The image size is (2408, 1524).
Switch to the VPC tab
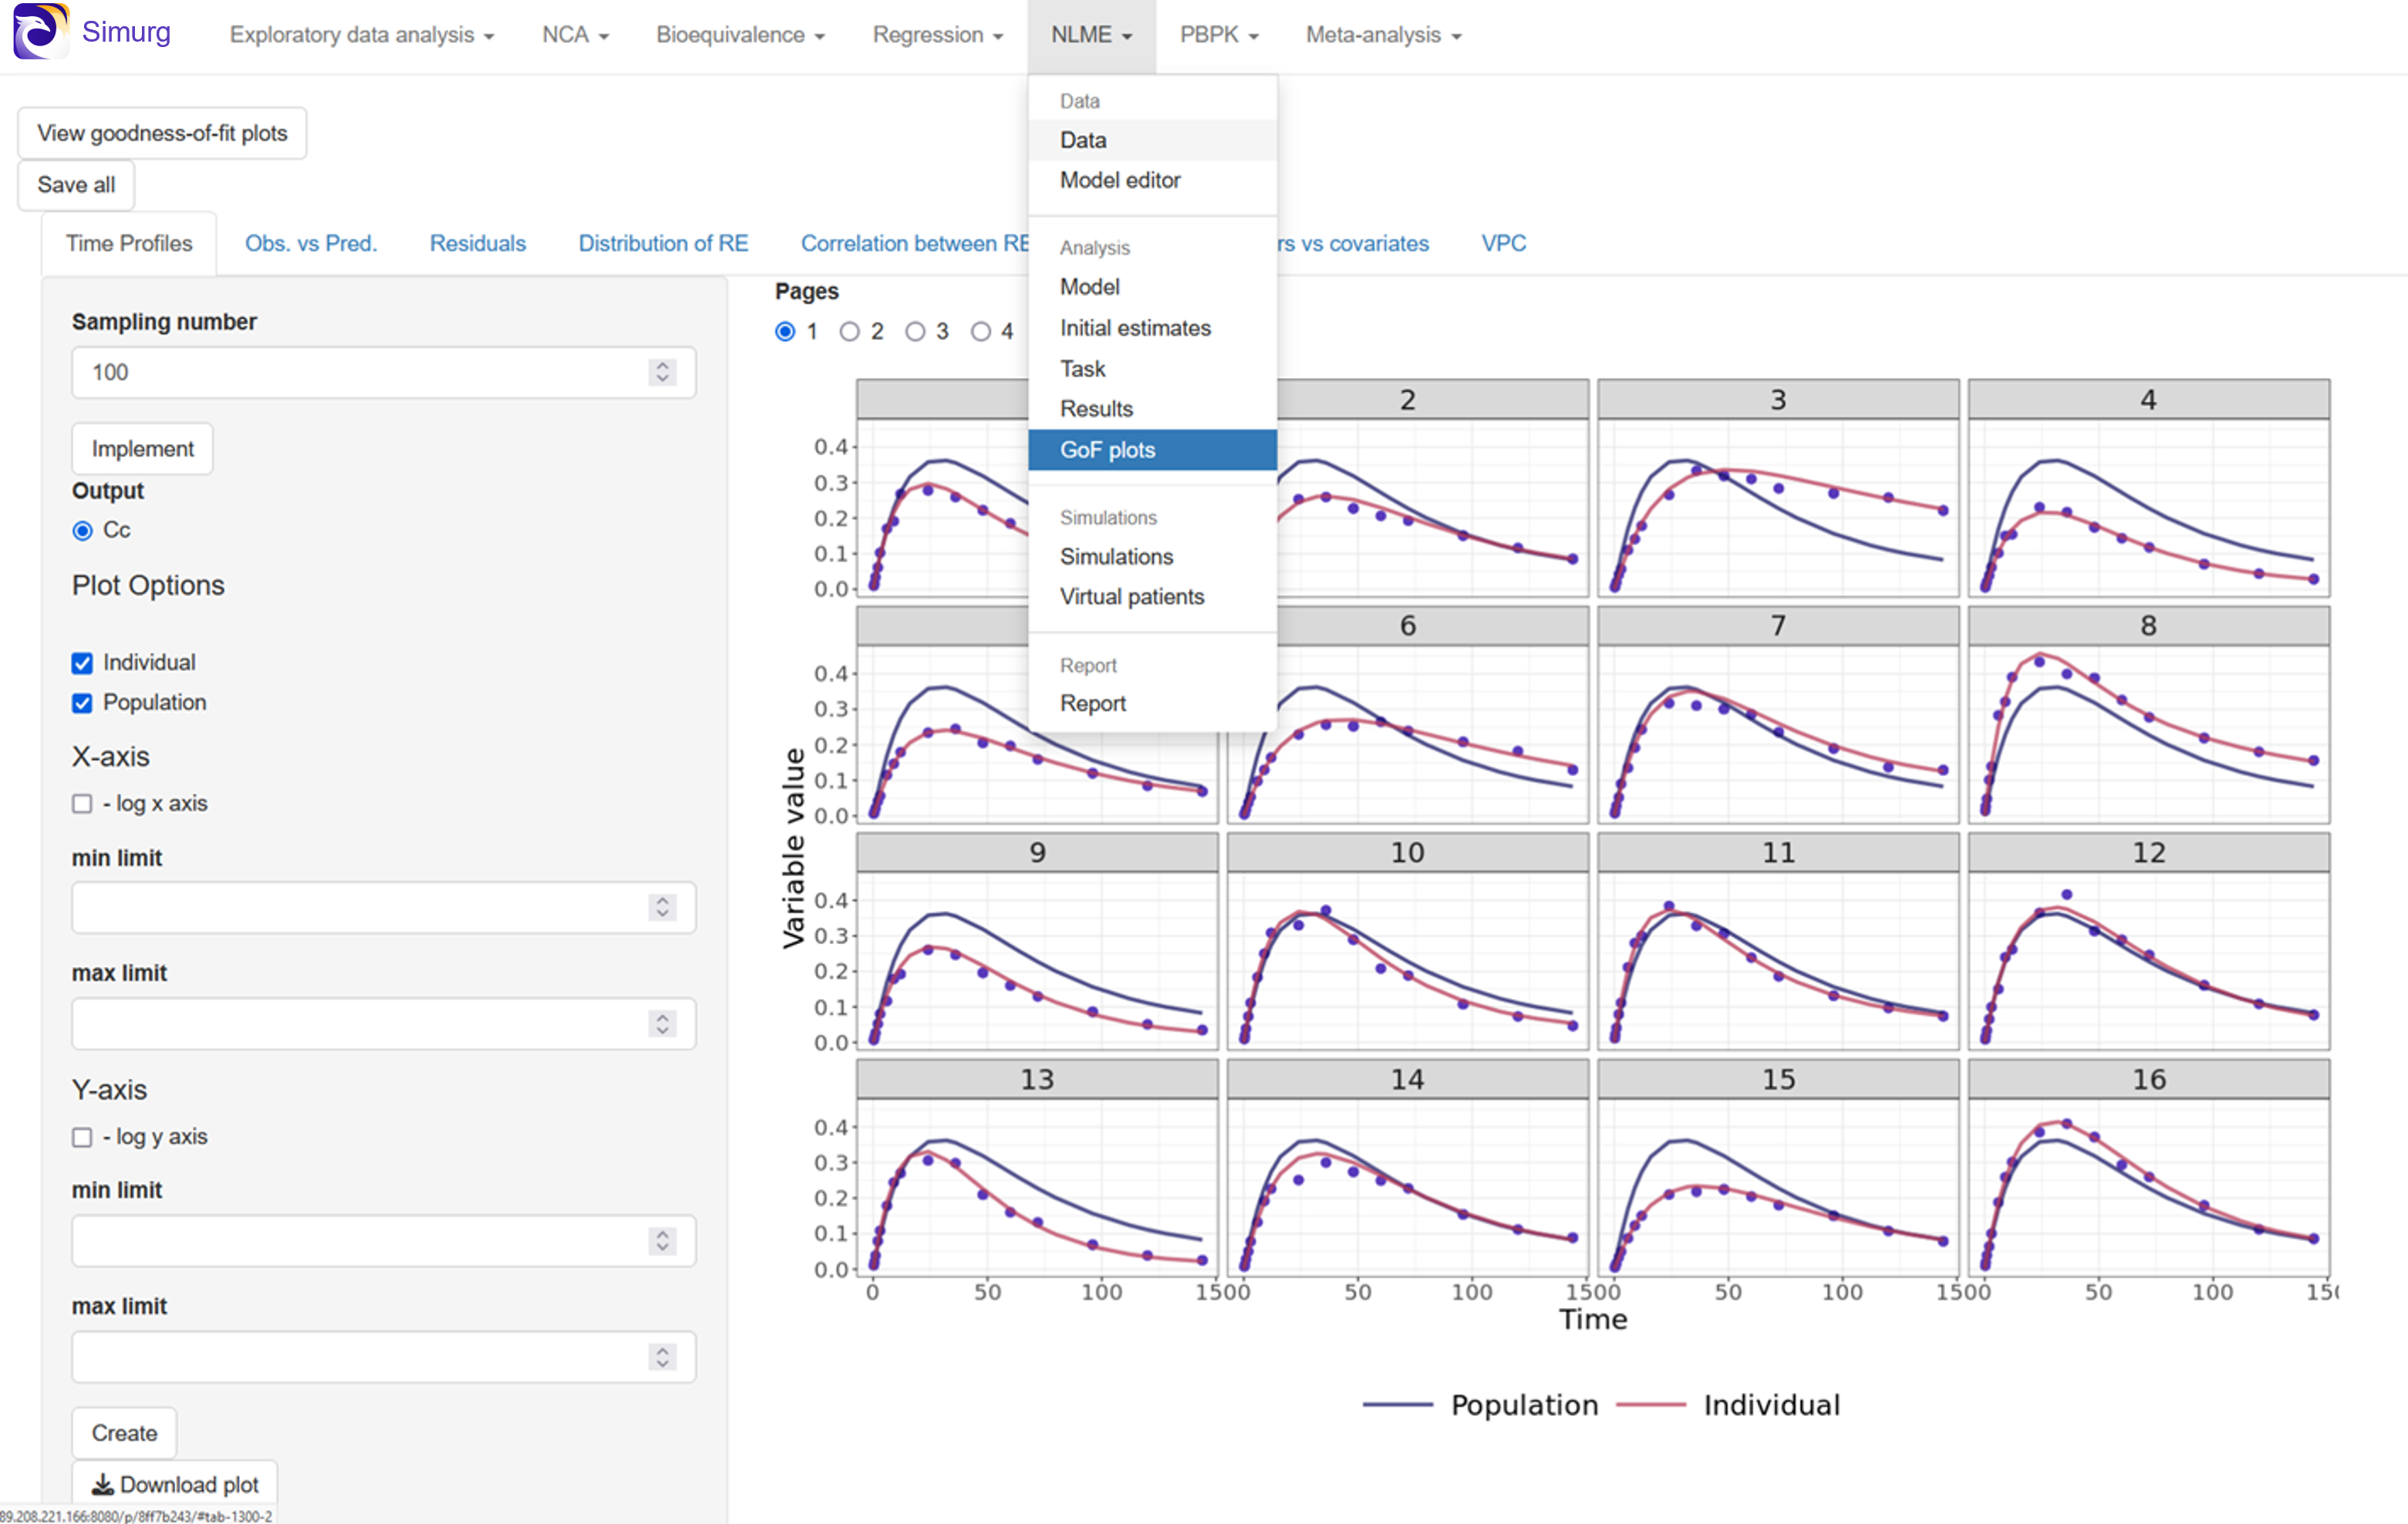coord(1503,243)
